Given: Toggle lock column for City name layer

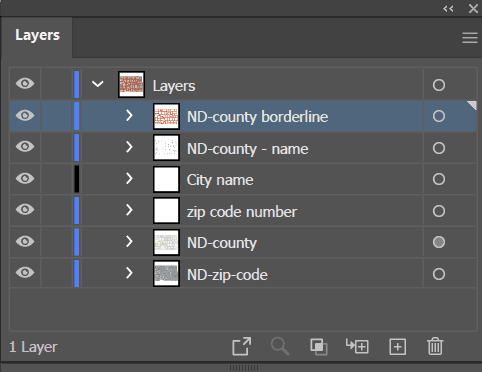Looking at the screenshot, I should (57, 179).
